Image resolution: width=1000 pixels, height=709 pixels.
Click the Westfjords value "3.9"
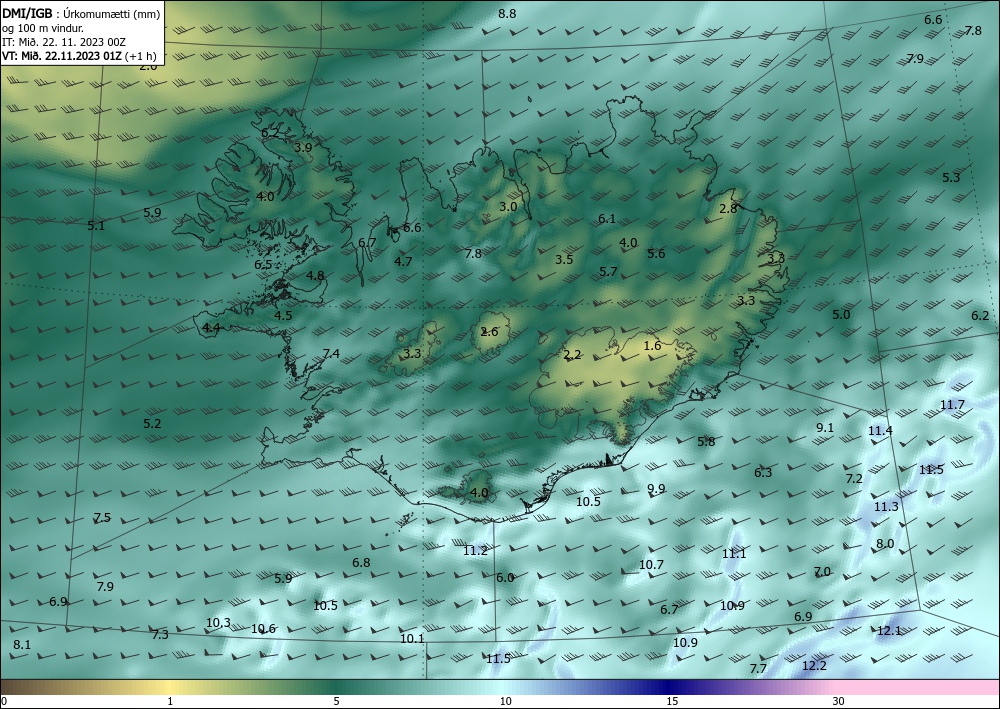(x=303, y=147)
